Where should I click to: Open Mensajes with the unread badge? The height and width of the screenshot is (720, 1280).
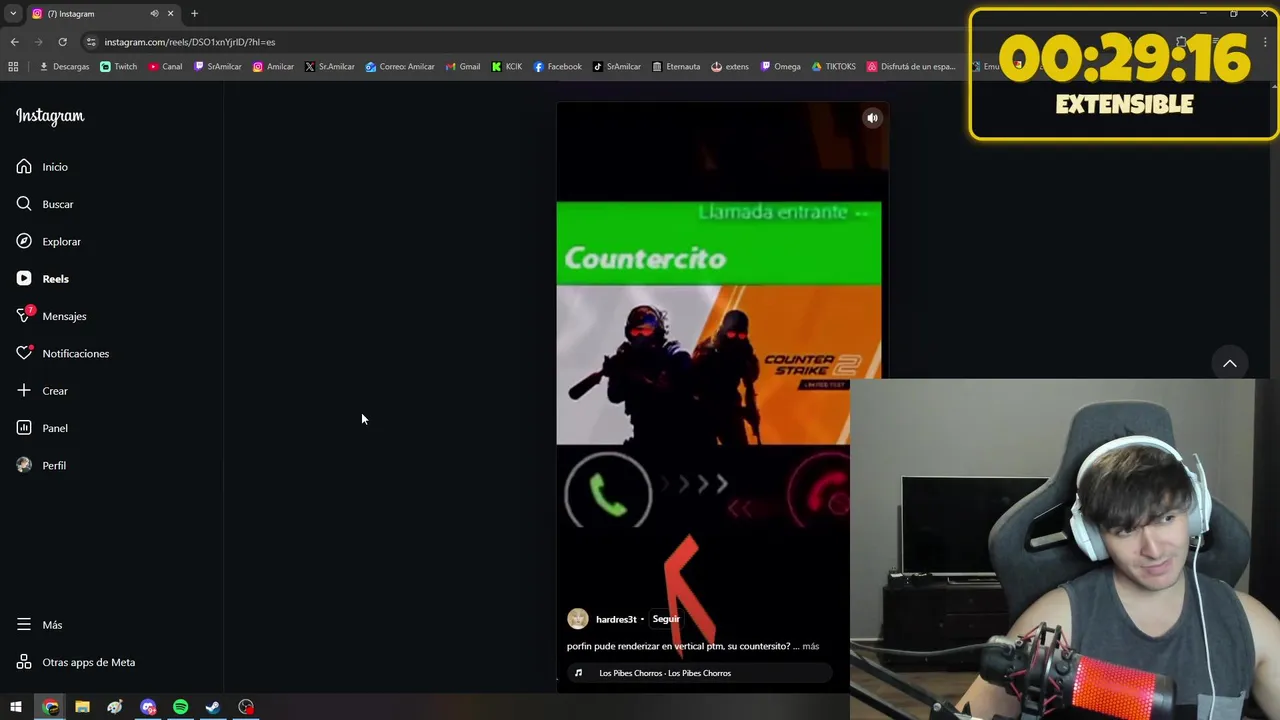51,316
